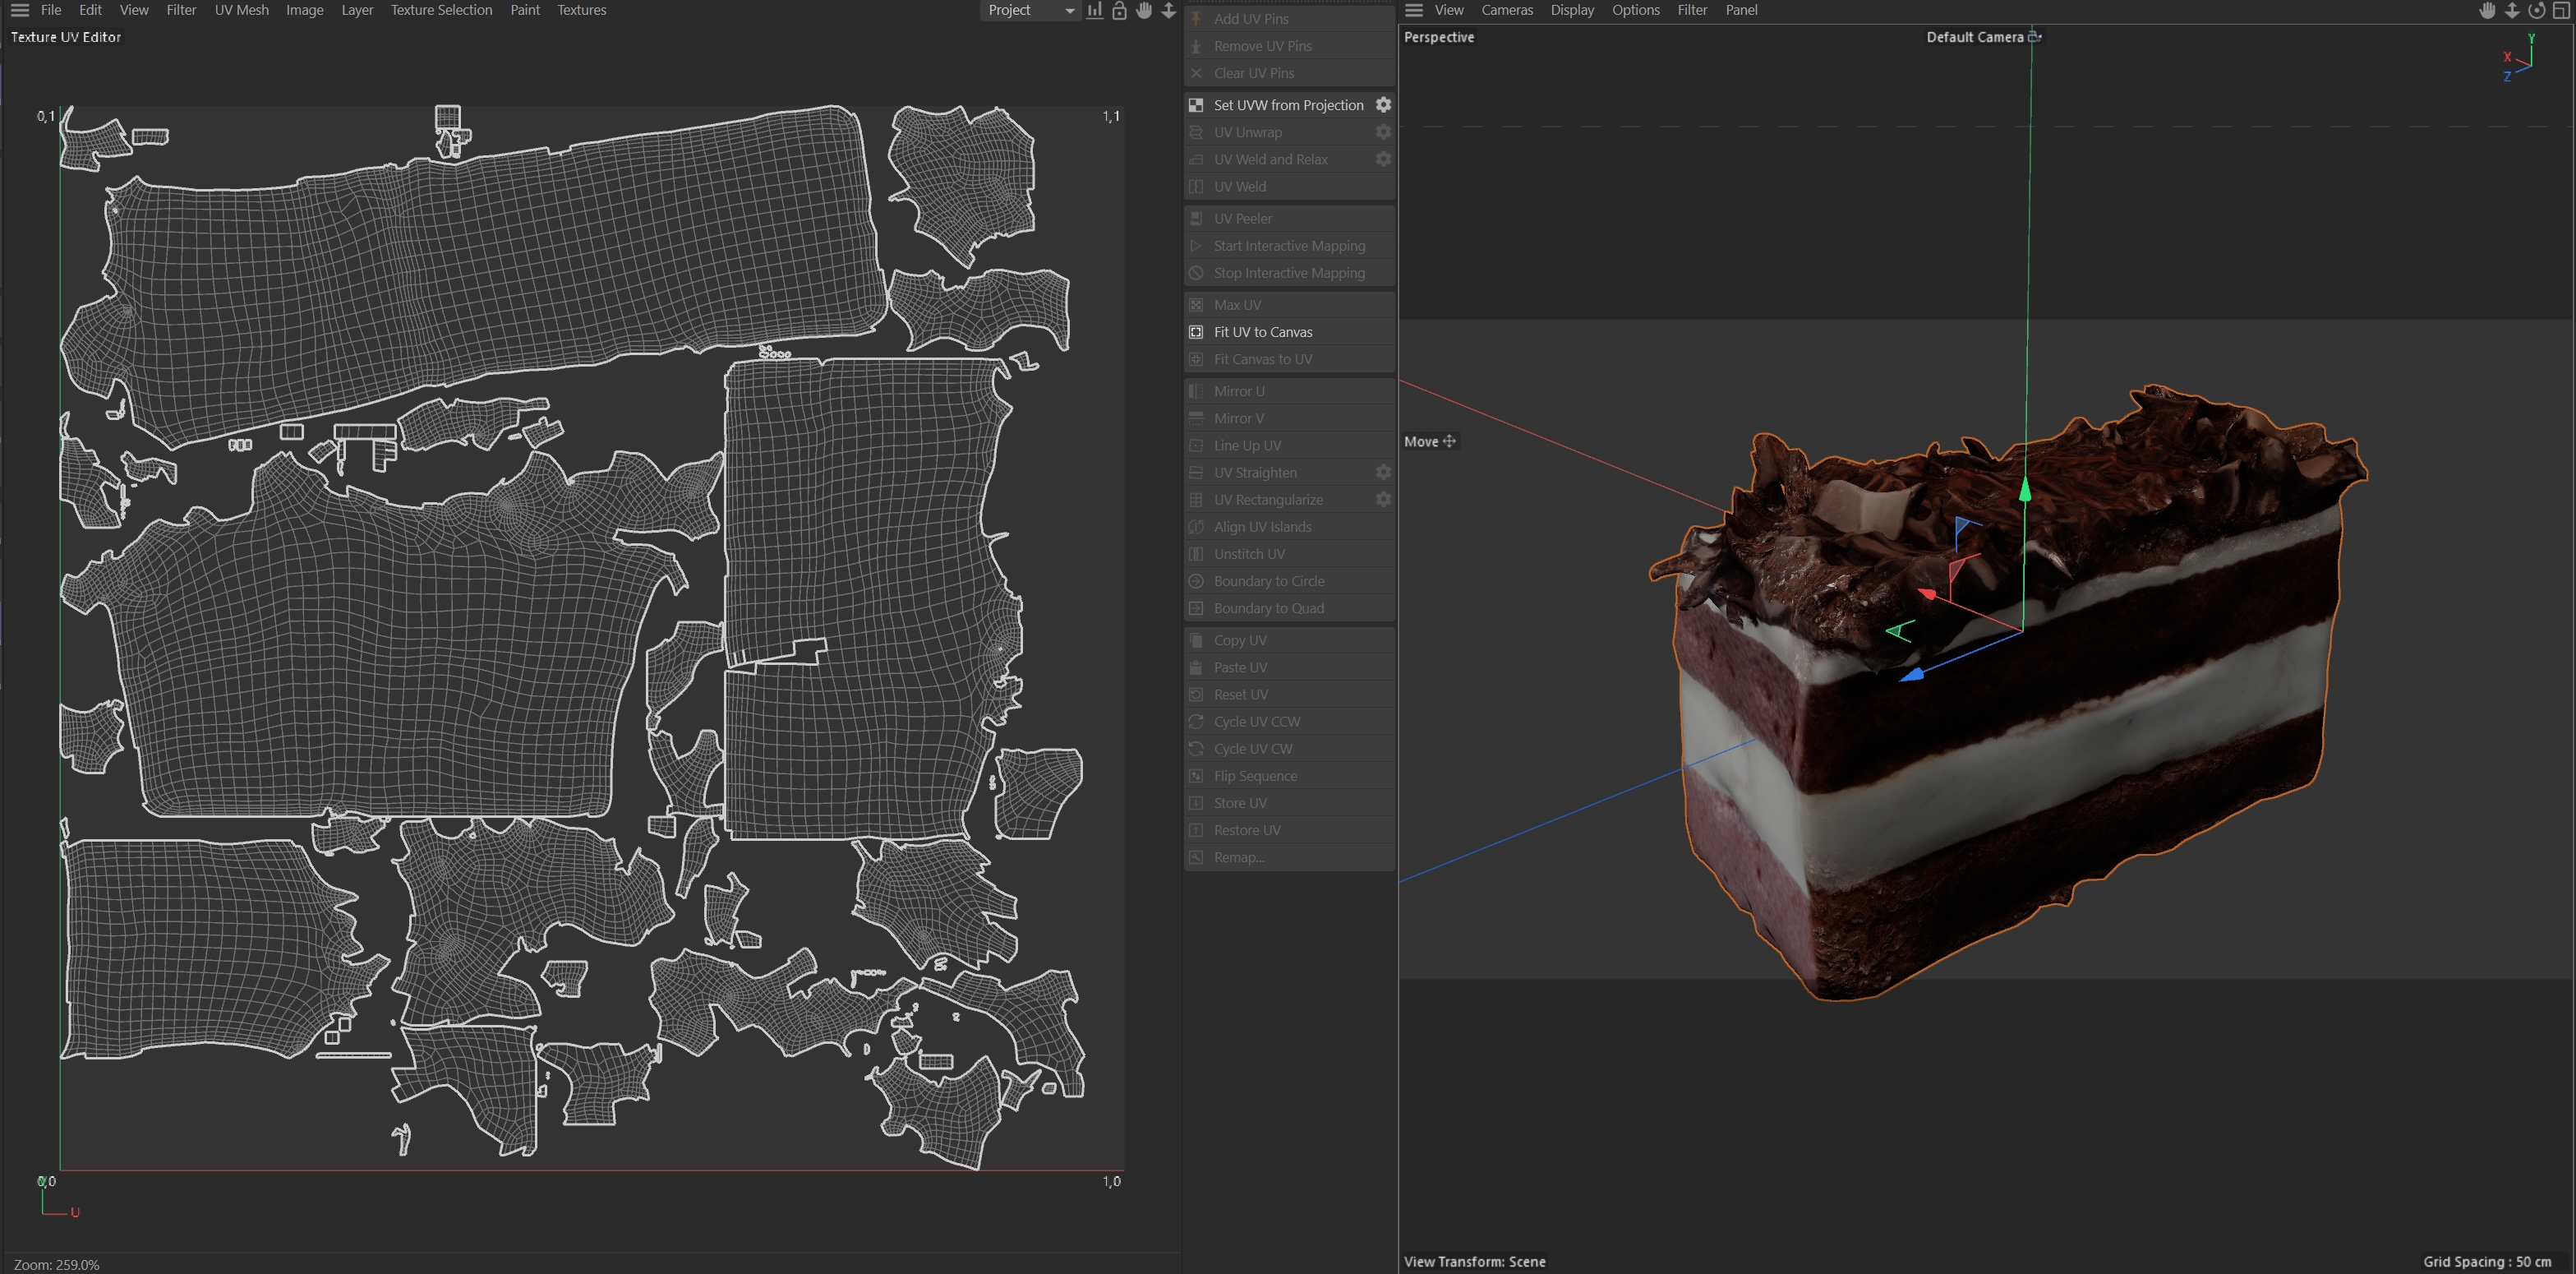Image resolution: width=2576 pixels, height=1274 pixels.
Task: Click the viewport pan hand icon
Action: tap(2487, 11)
